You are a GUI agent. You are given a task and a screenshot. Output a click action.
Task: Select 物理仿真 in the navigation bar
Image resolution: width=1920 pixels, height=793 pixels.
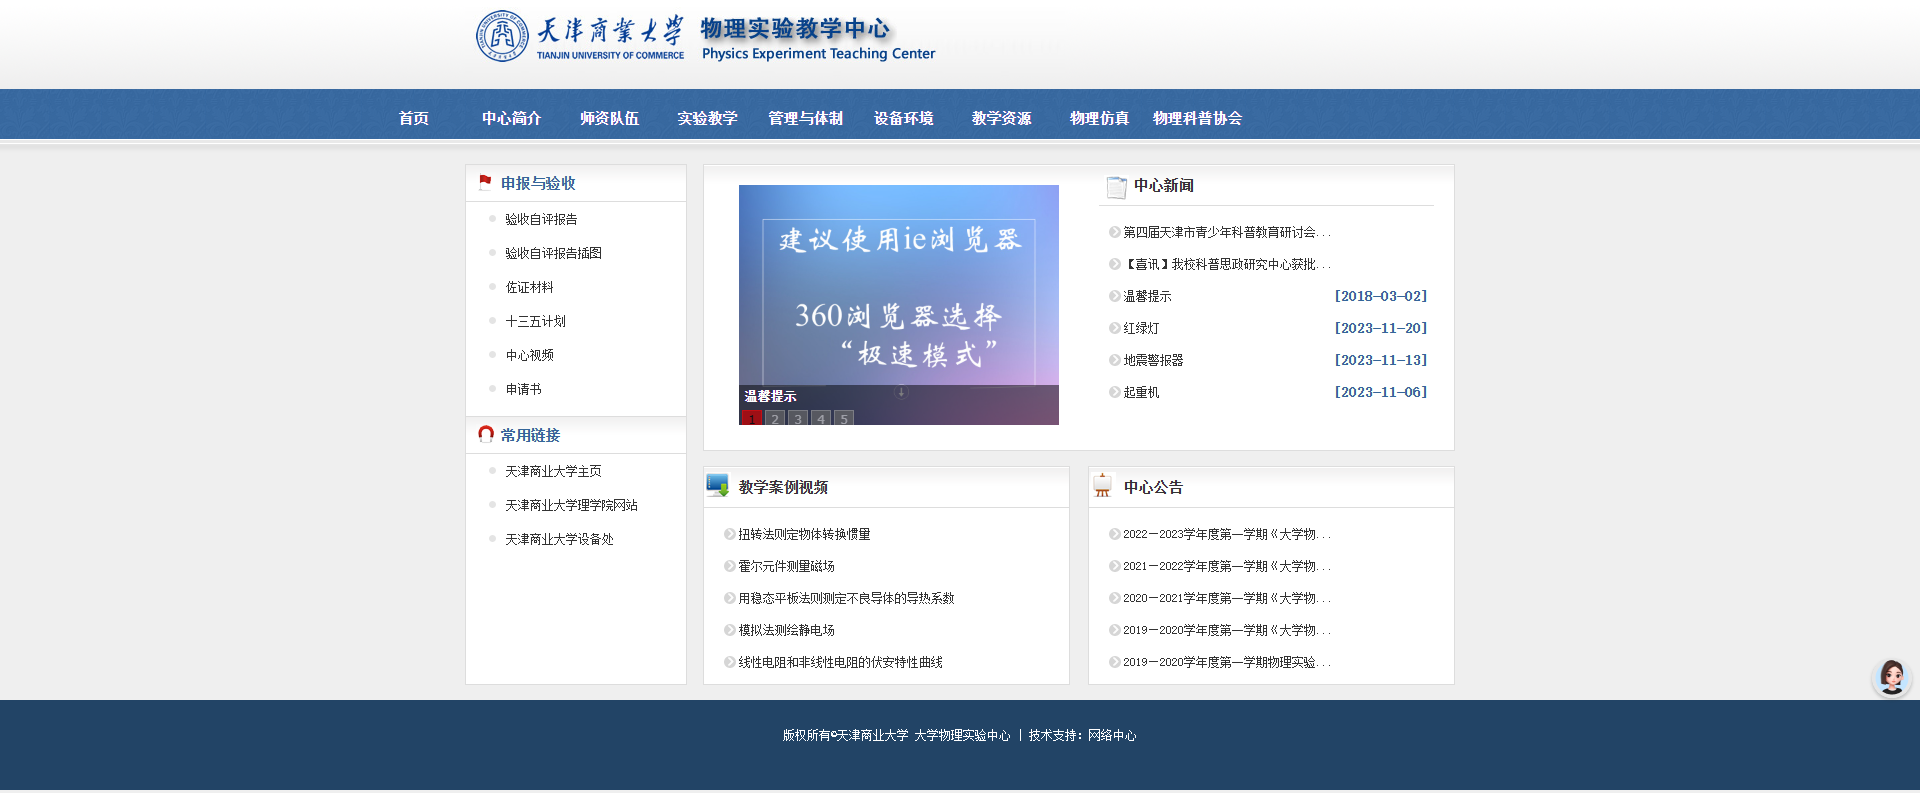(x=1099, y=118)
